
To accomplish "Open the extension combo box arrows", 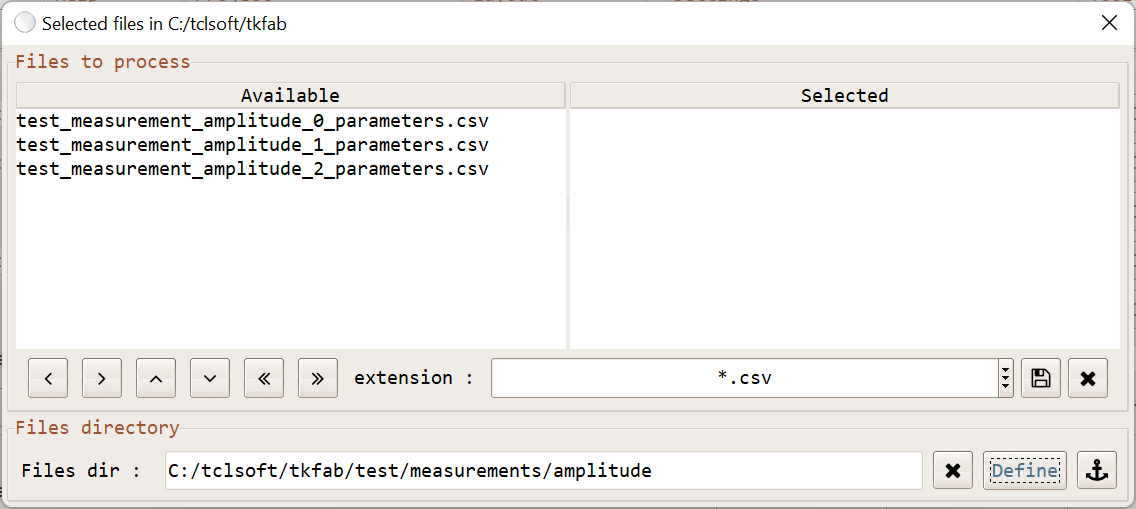I will (1005, 379).
